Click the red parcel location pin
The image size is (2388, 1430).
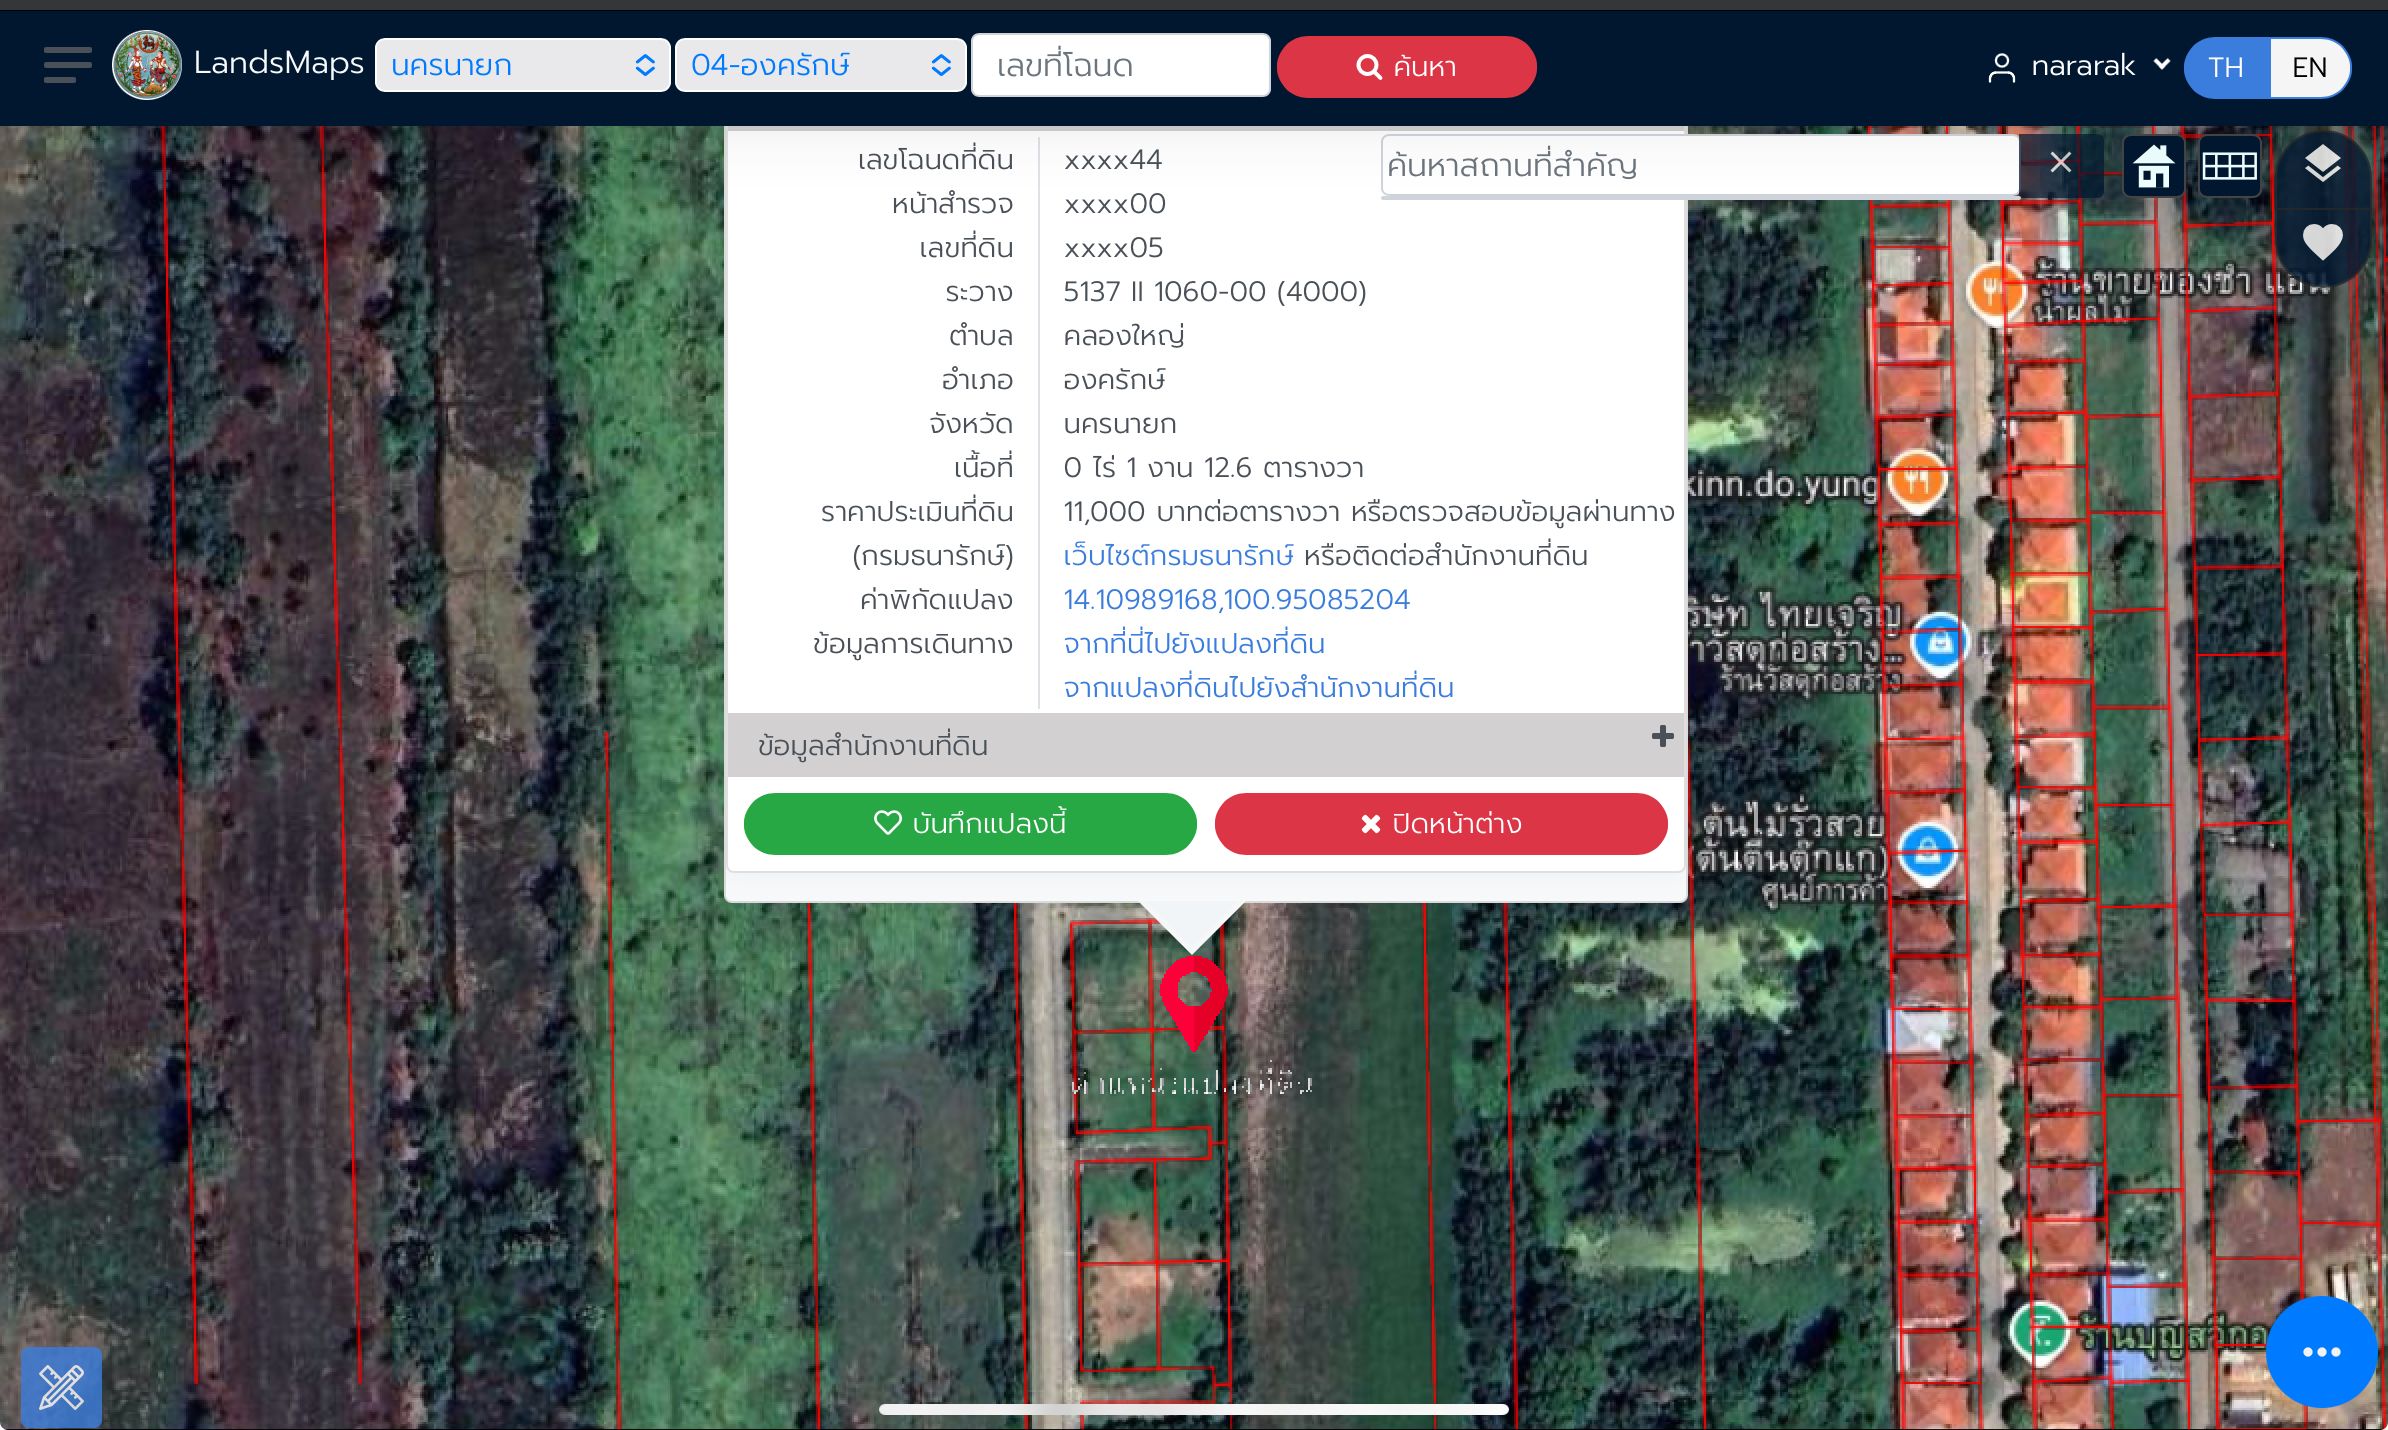coord(1193,1001)
